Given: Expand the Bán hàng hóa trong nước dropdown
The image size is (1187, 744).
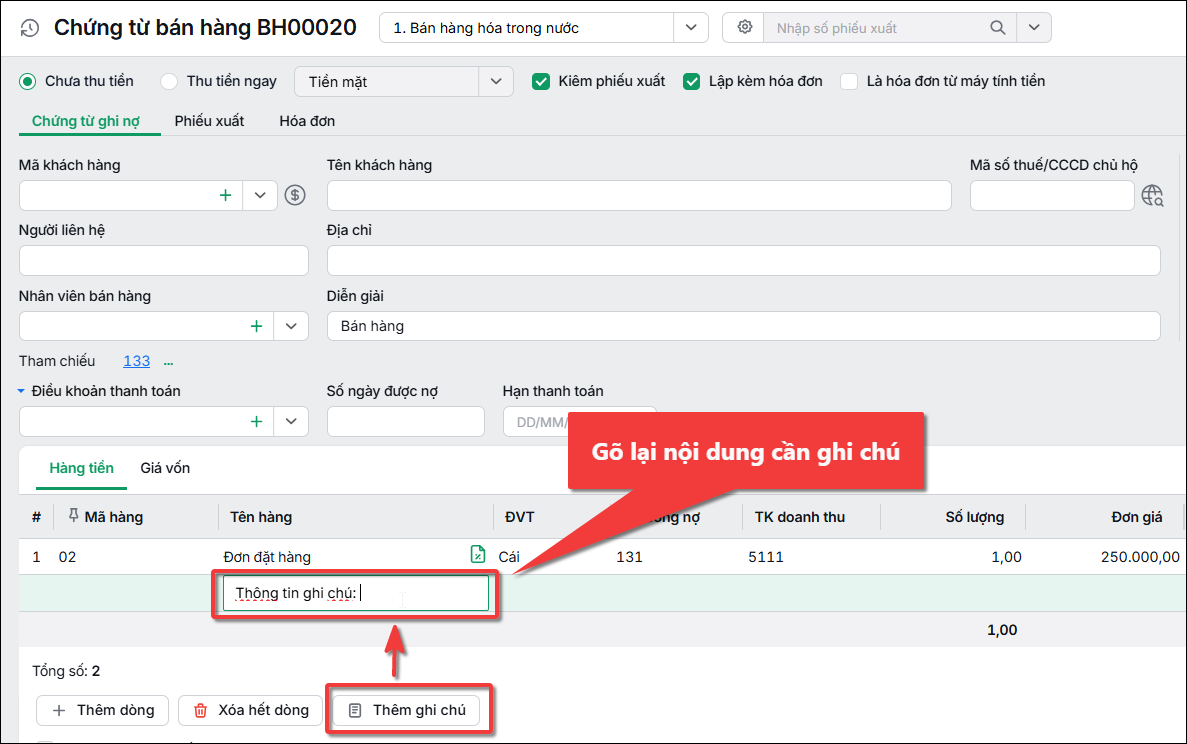Looking at the screenshot, I should tap(690, 27).
